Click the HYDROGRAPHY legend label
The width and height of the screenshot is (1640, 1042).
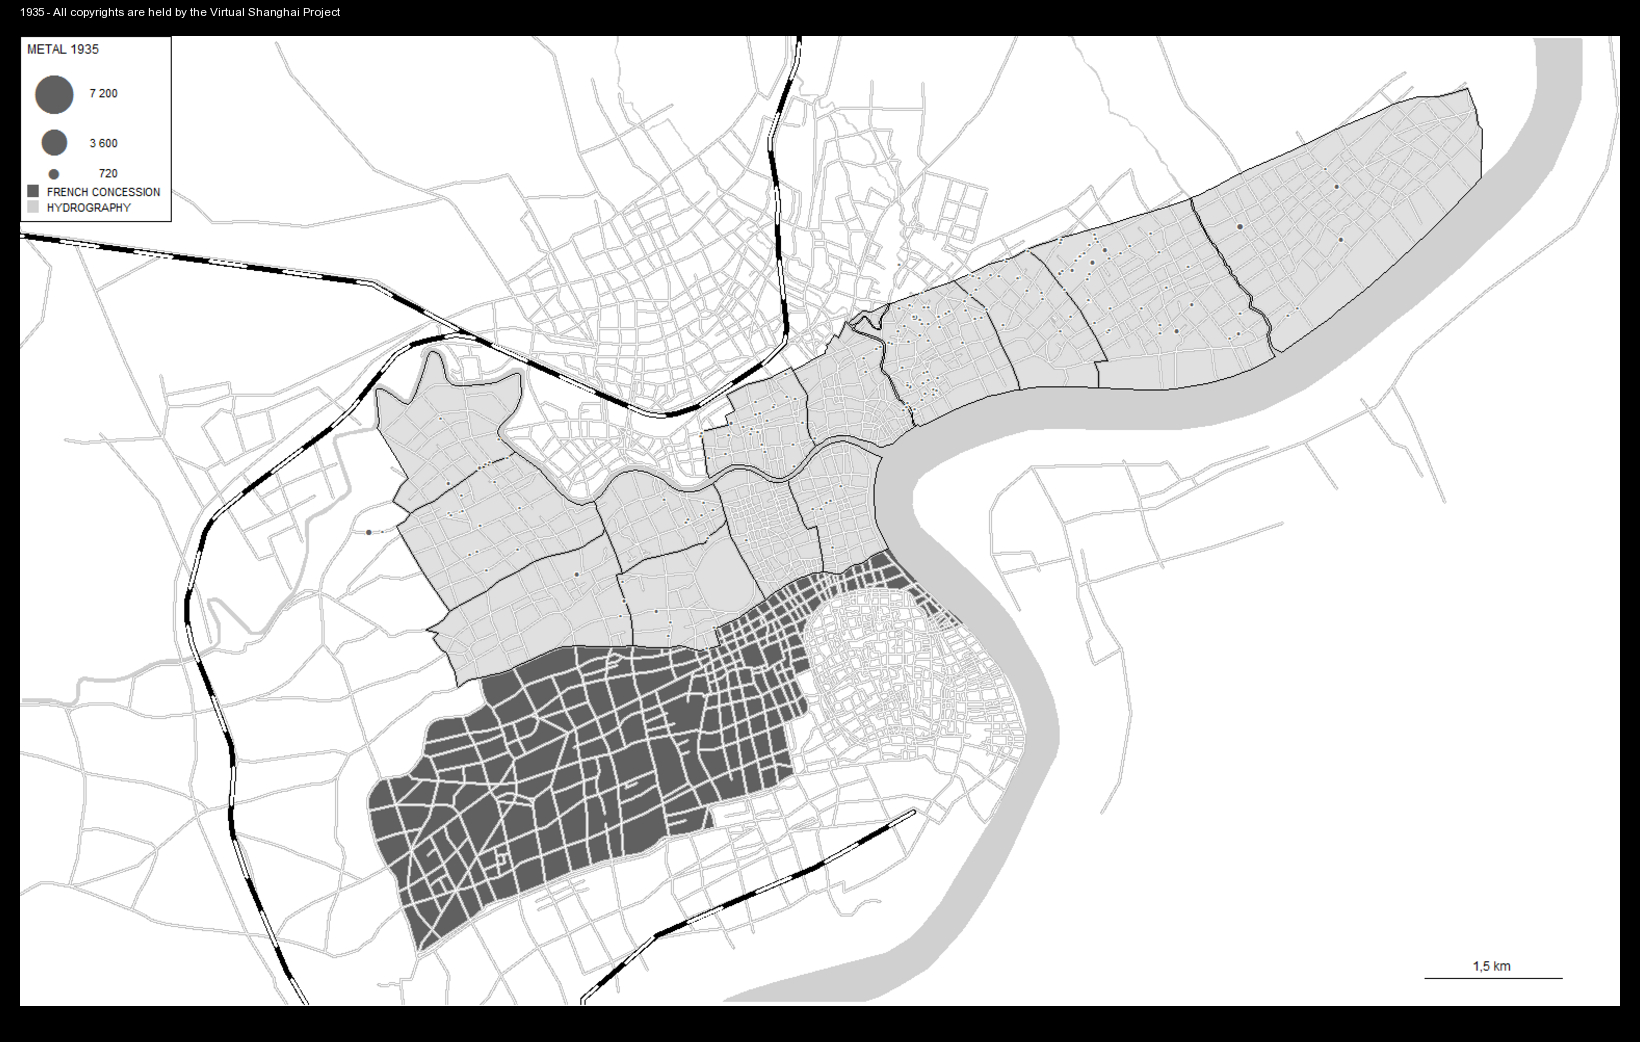[88, 208]
